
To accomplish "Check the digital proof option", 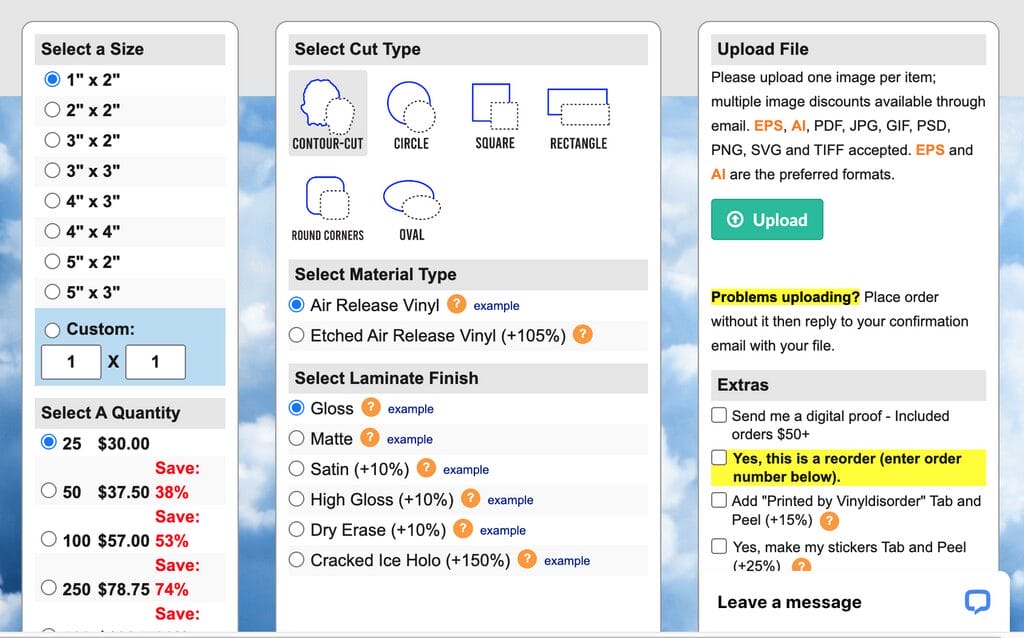I will point(719,415).
